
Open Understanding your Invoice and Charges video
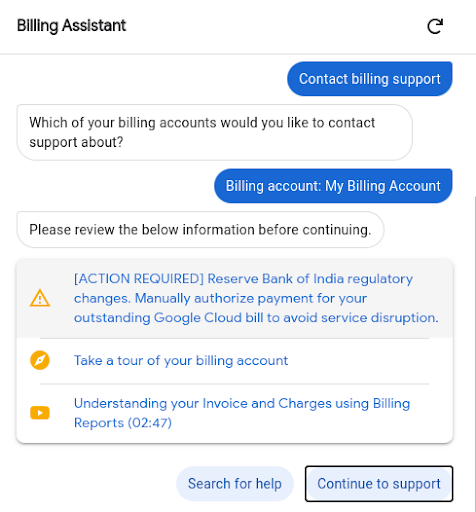pyautogui.click(x=242, y=413)
